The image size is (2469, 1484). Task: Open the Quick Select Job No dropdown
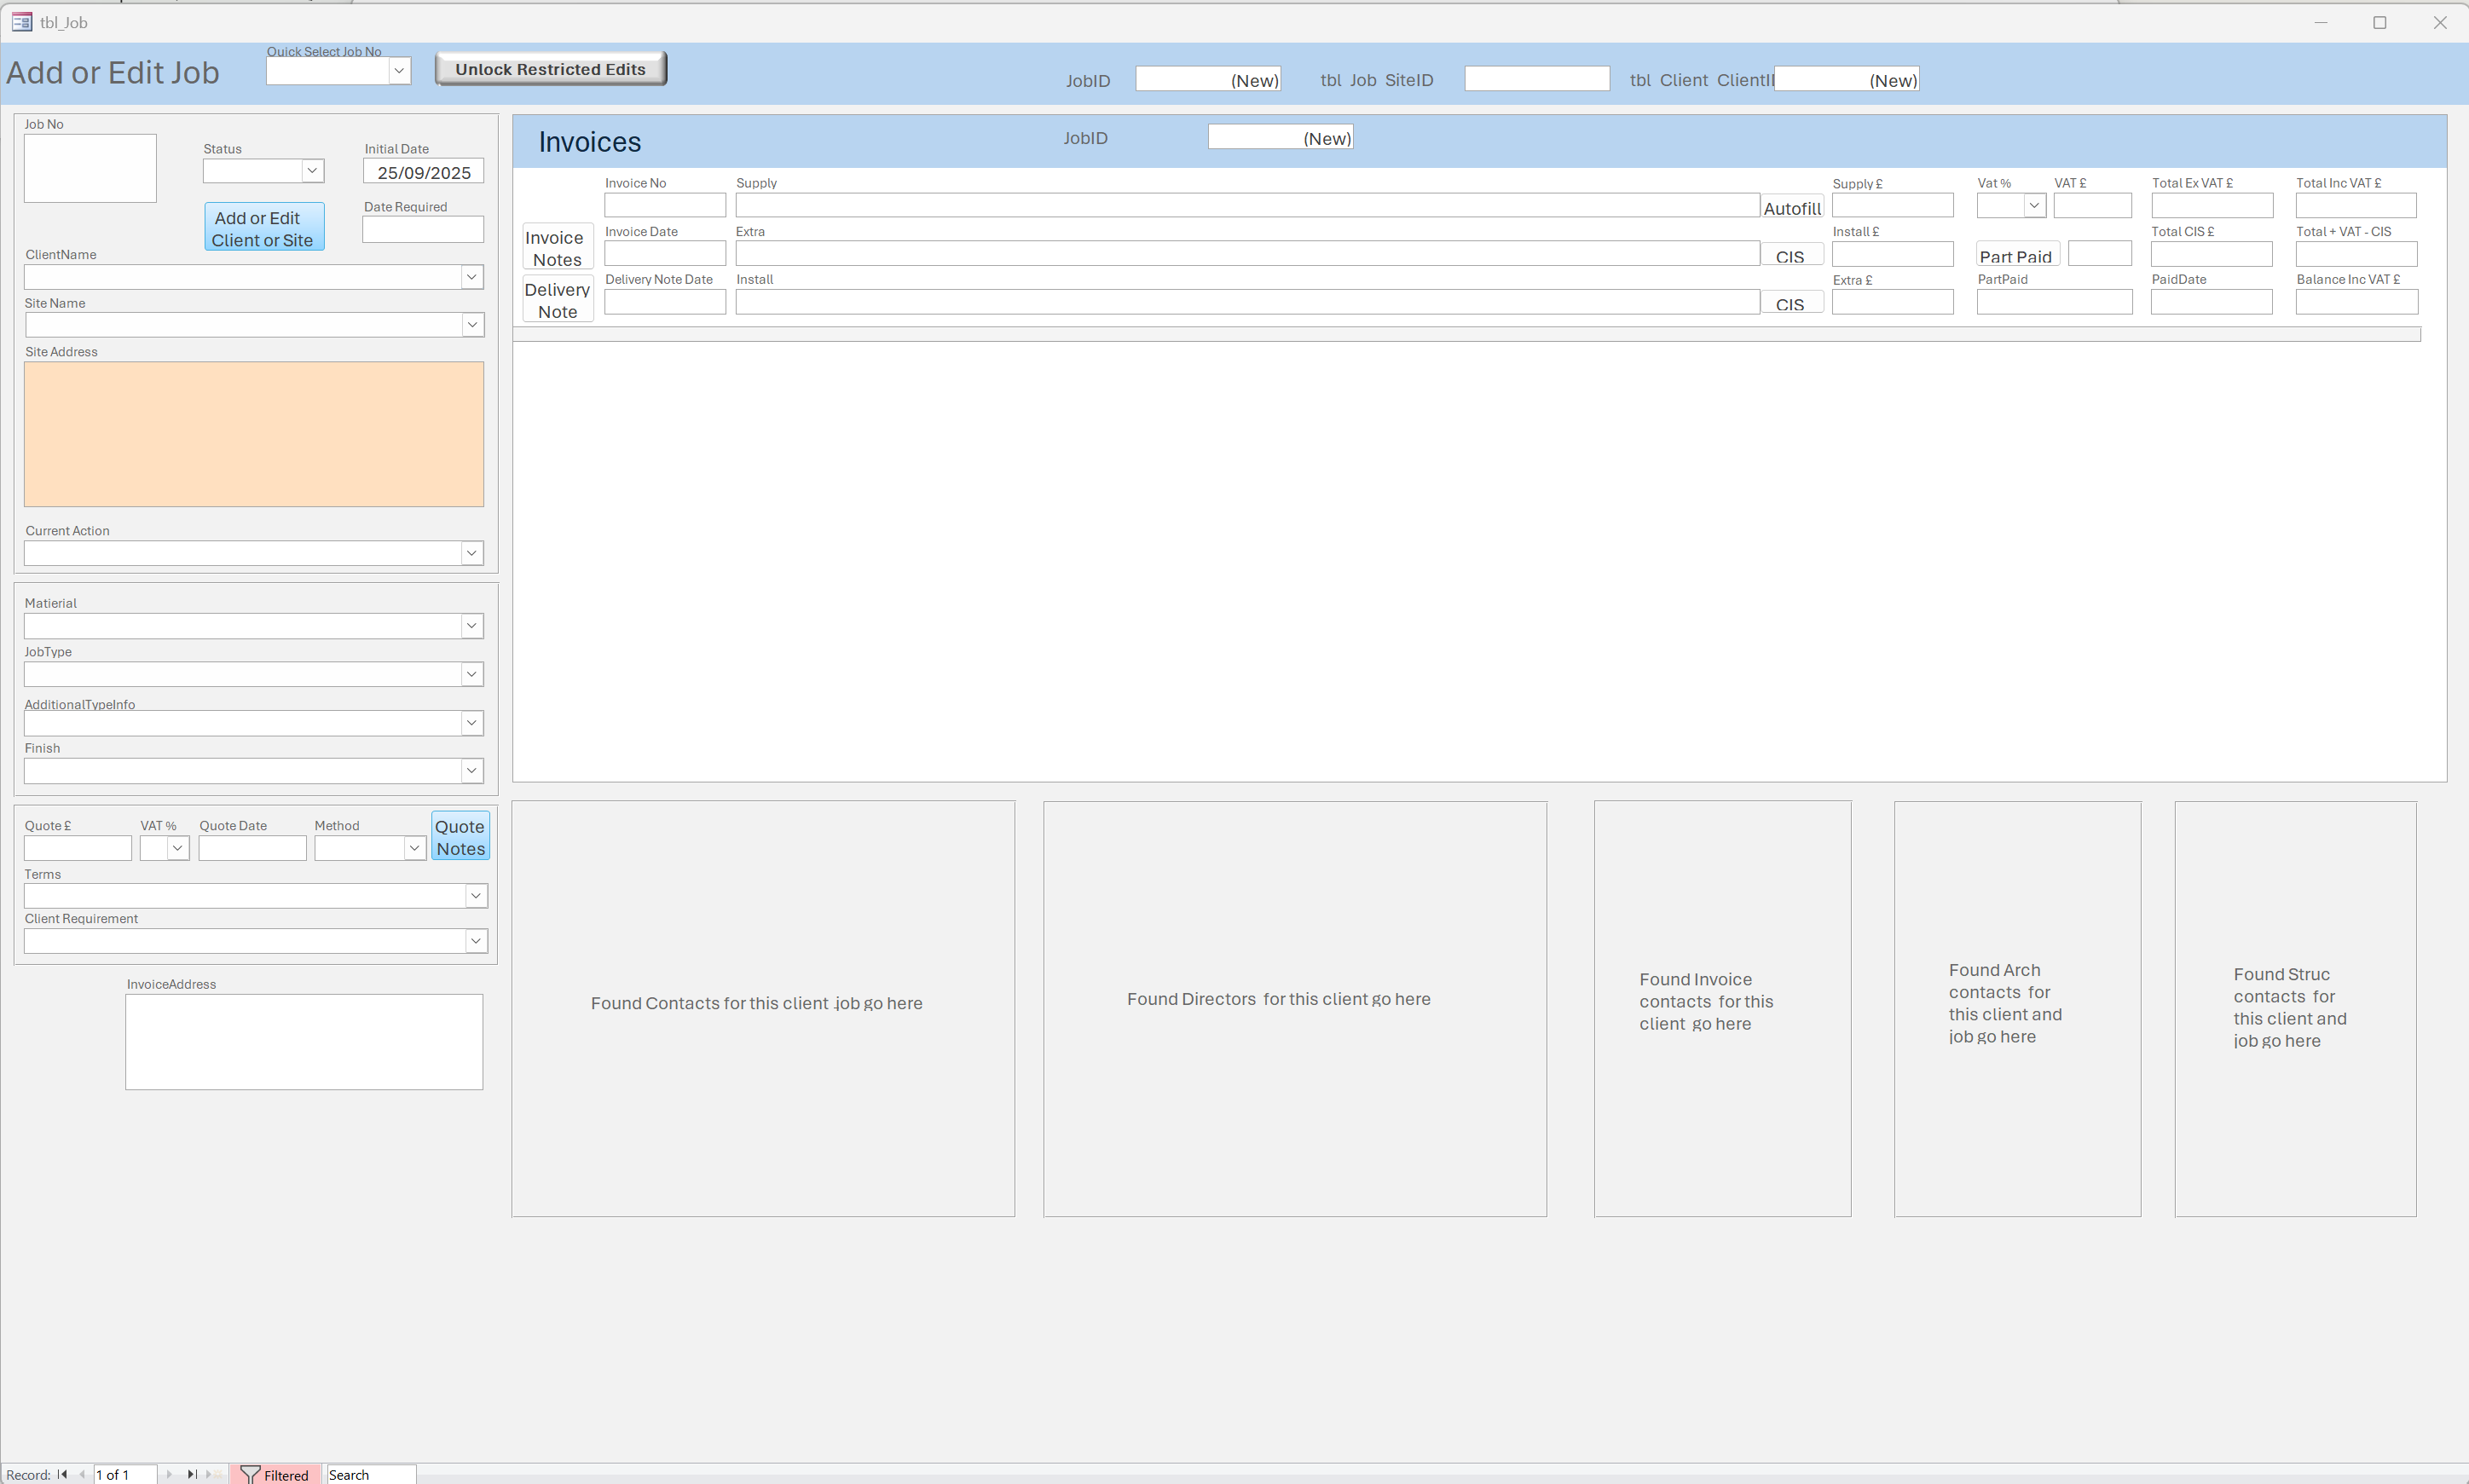pyautogui.click(x=399, y=70)
